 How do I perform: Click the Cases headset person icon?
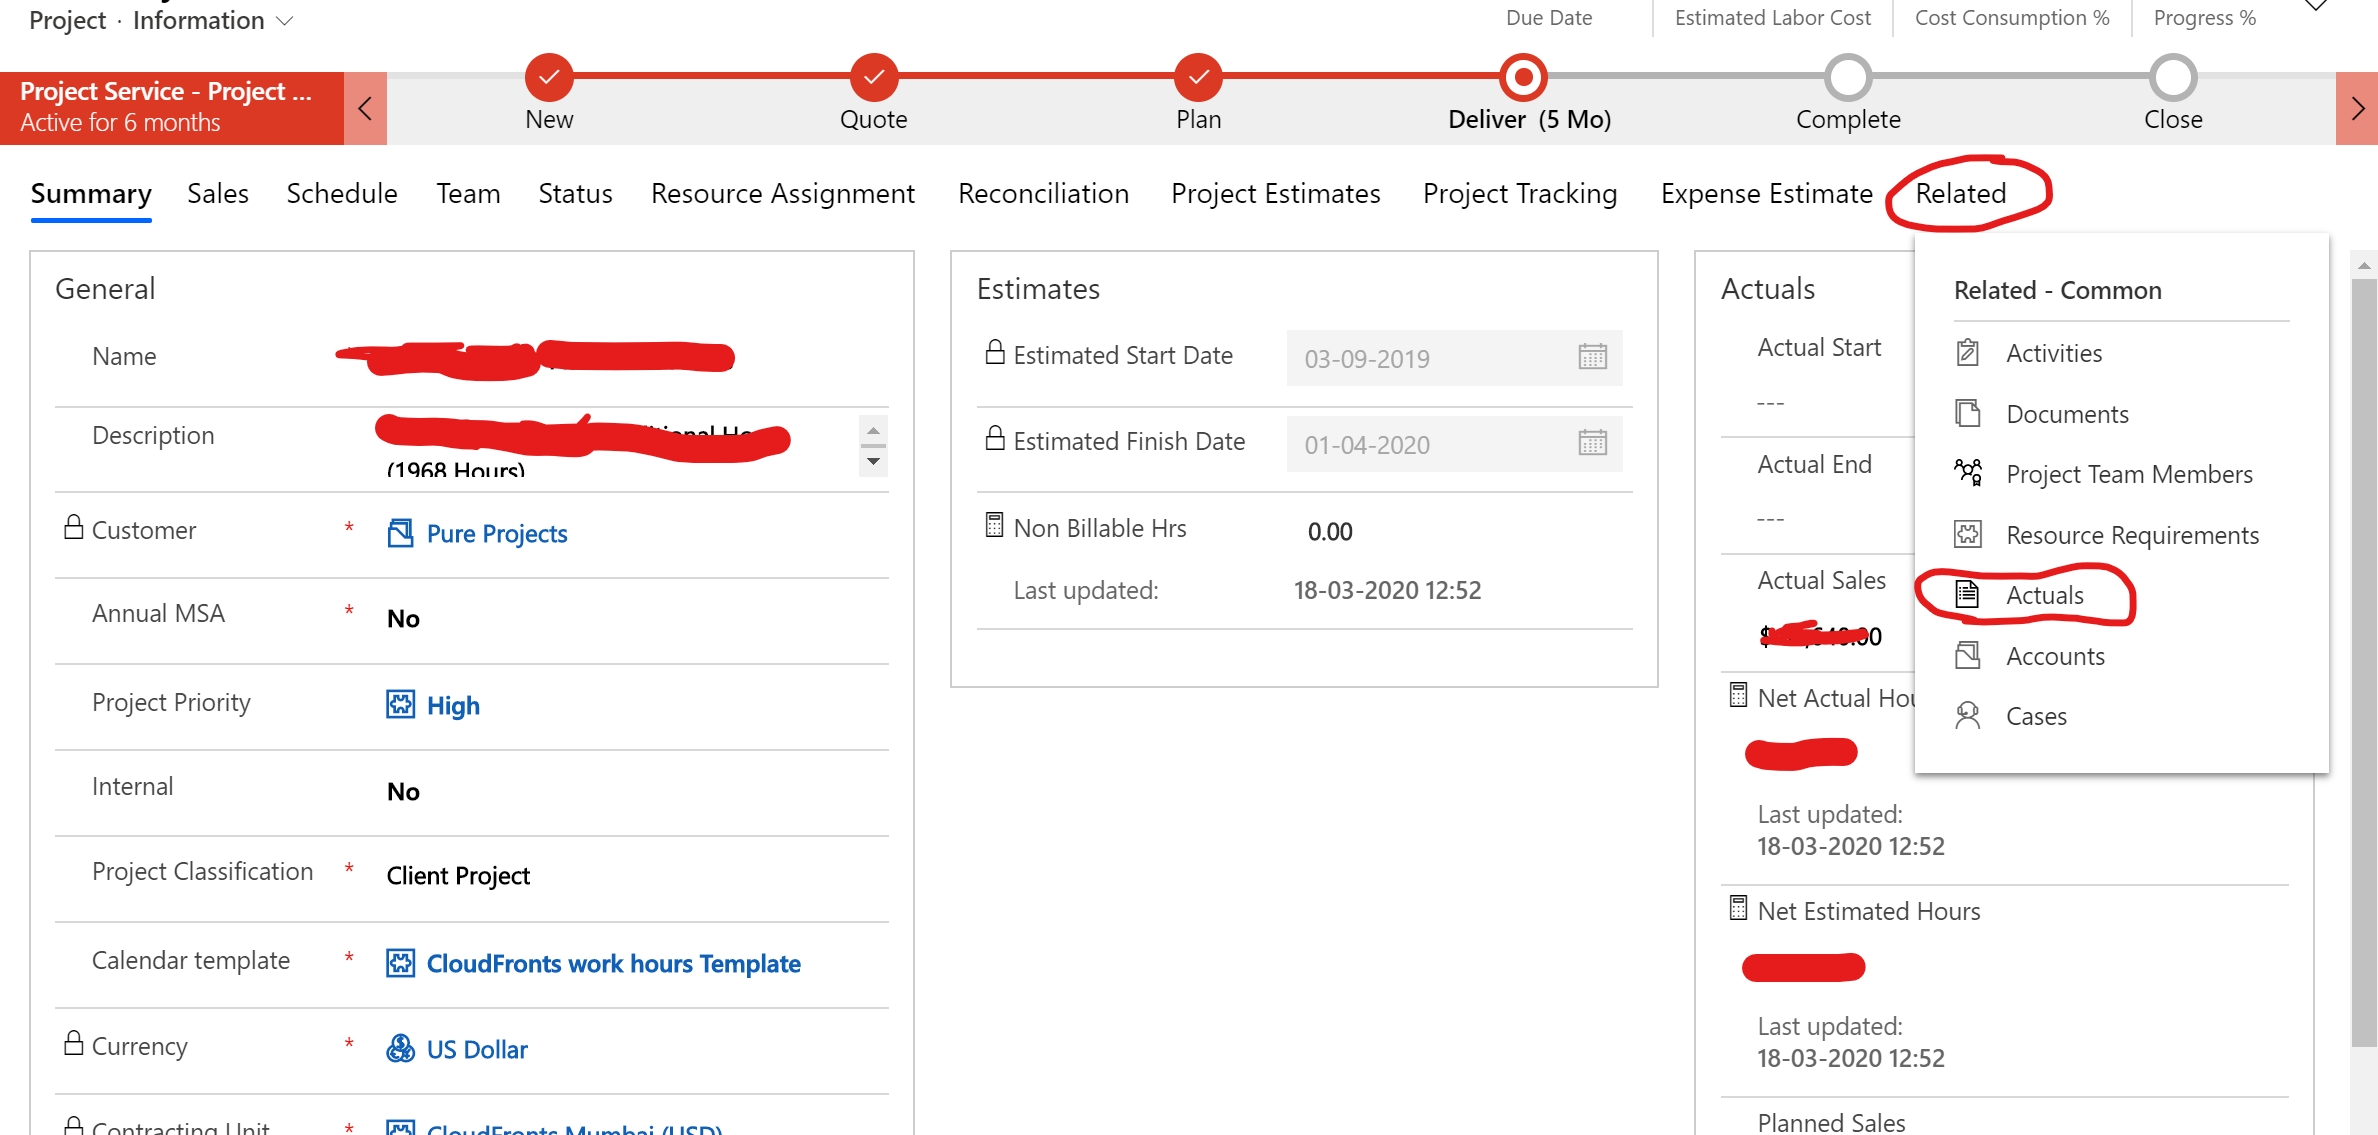point(1967,715)
